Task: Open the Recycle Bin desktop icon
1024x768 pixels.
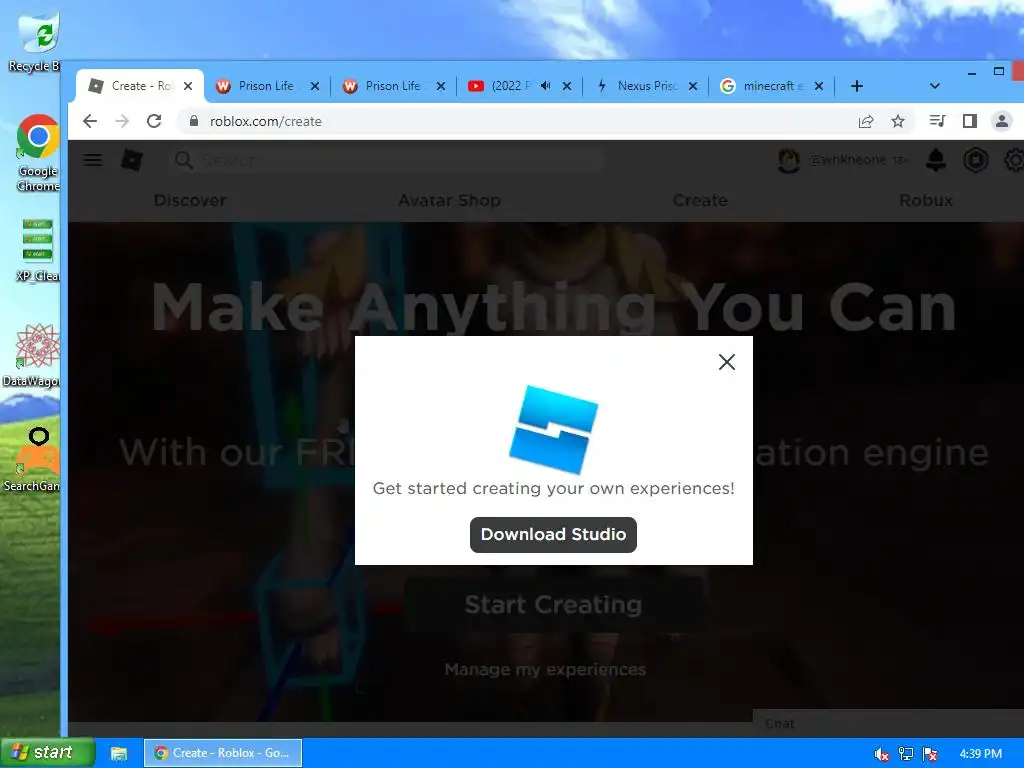Action: click(35, 43)
